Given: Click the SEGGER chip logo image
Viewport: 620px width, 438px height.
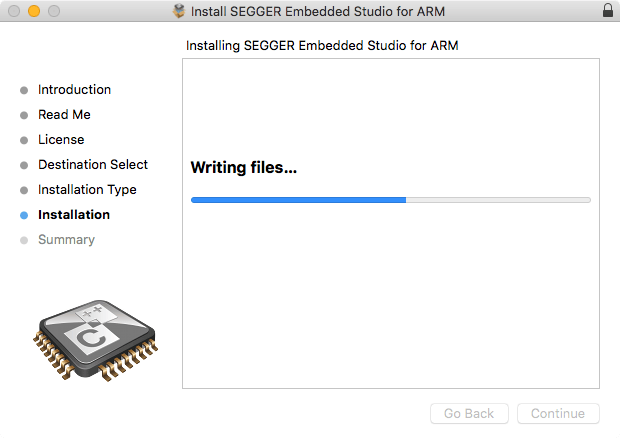Looking at the screenshot, I should click(94, 343).
